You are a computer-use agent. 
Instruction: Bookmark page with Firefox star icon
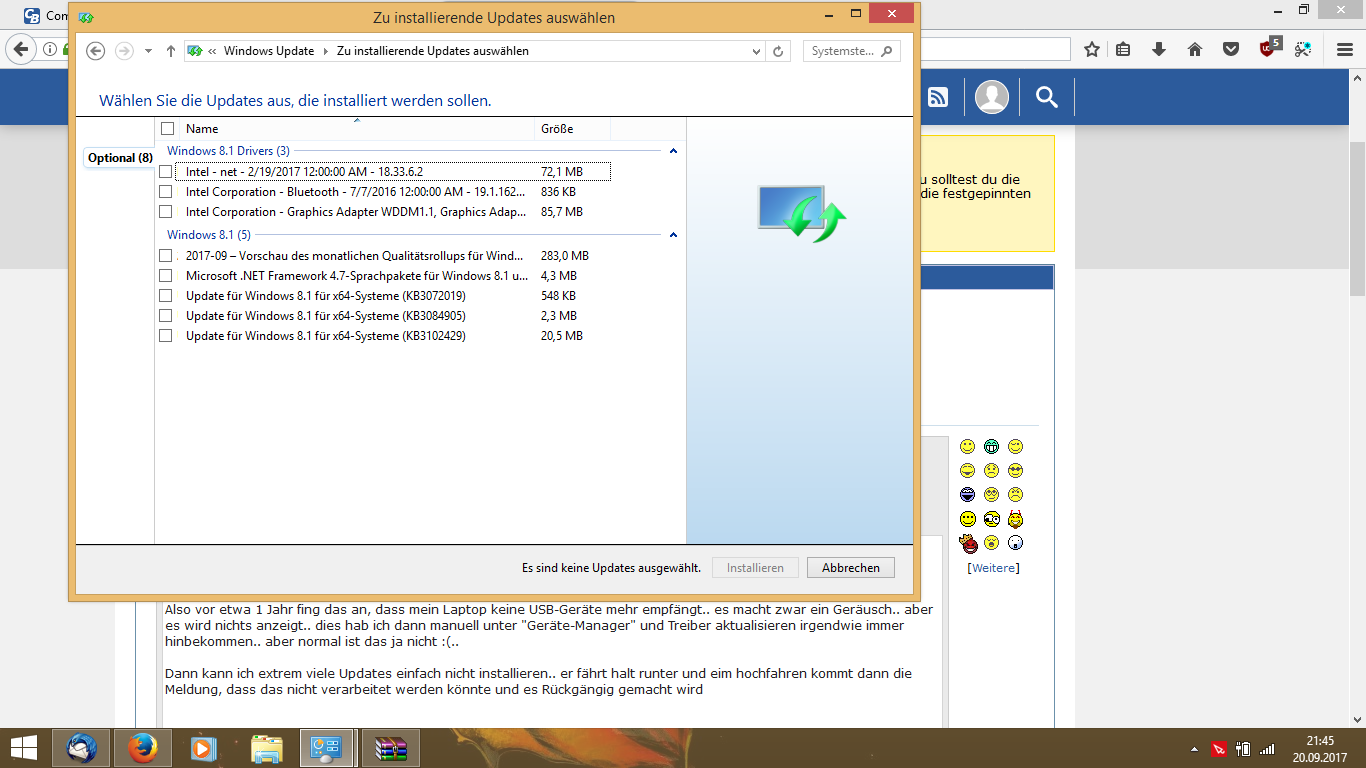coord(1092,49)
